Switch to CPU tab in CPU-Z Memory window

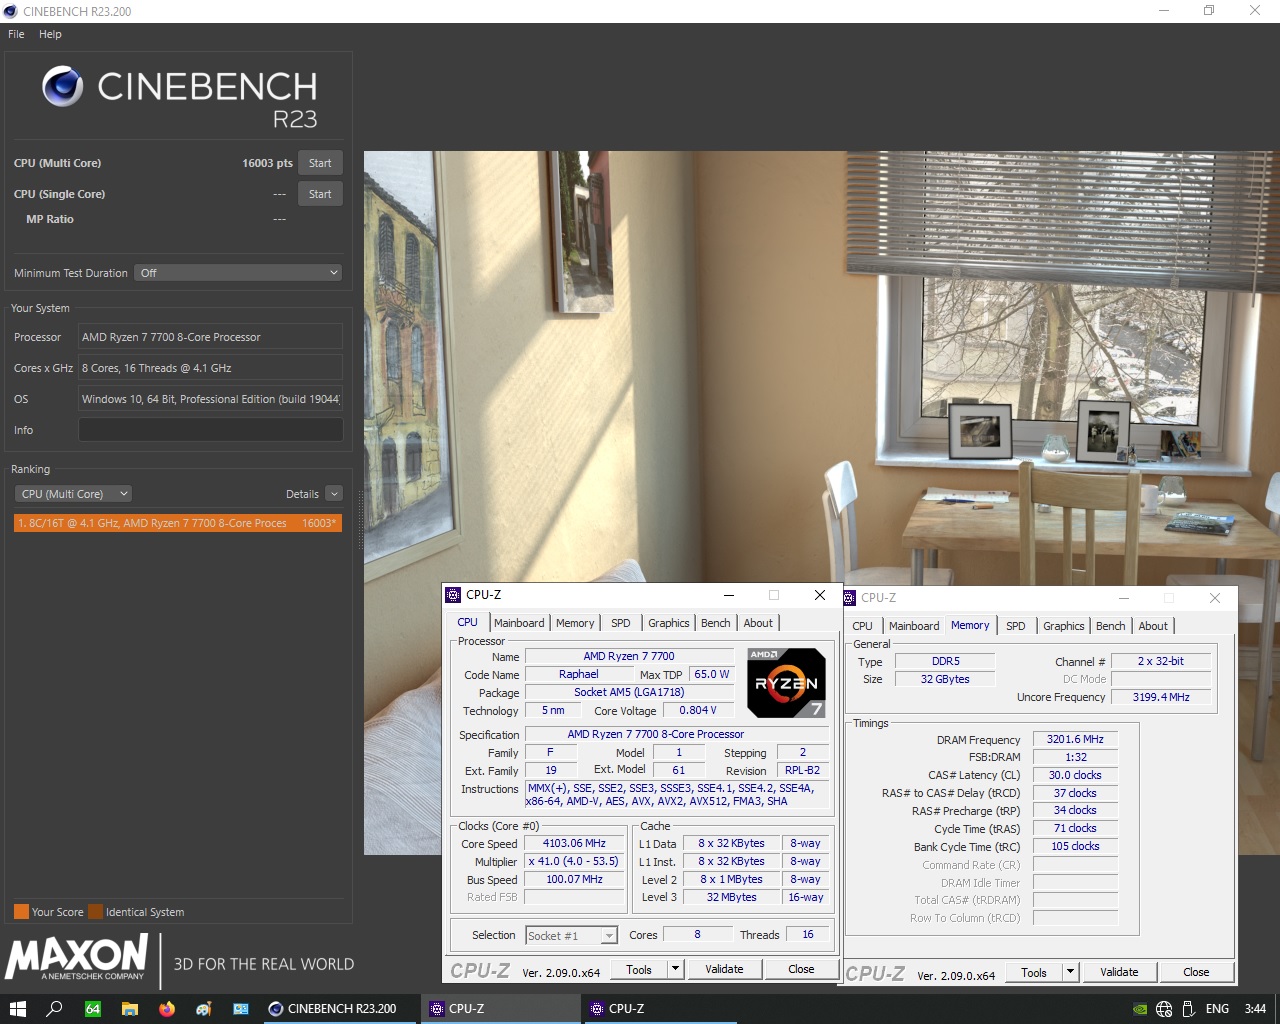tap(863, 626)
